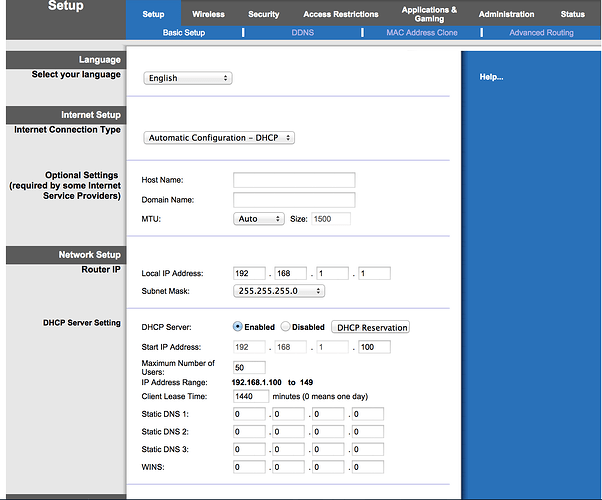Click Local IP Address first octet field
The height and width of the screenshot is (500, 602).
(249, 273)
